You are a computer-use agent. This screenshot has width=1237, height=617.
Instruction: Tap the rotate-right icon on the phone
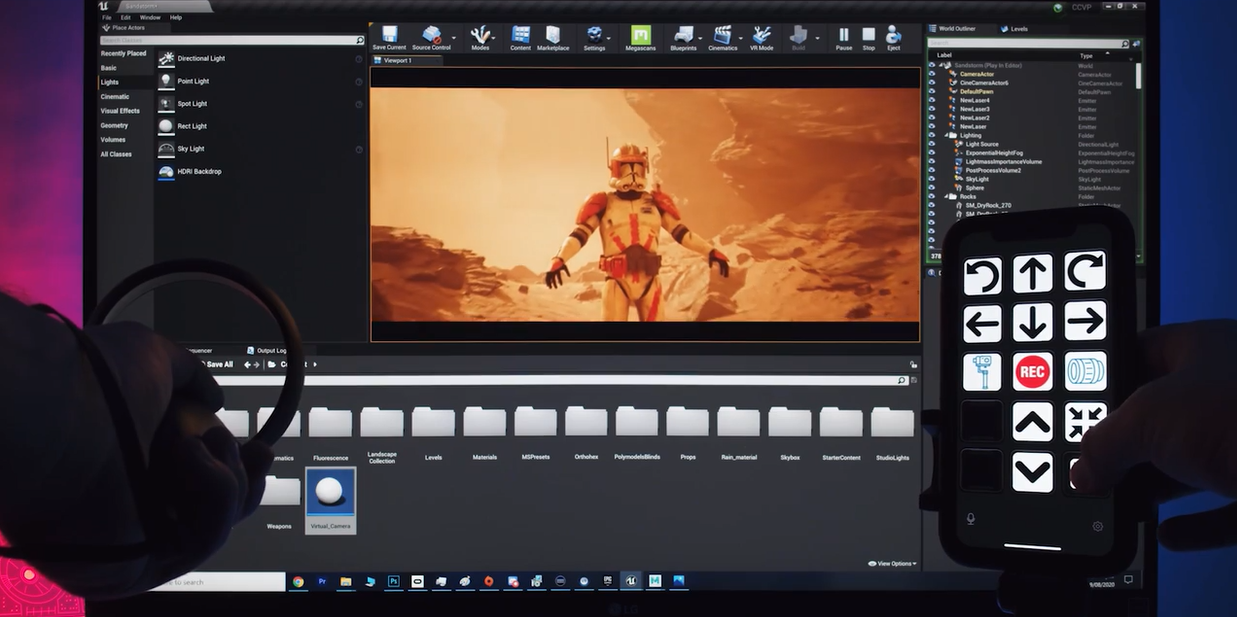(1085, 270)
